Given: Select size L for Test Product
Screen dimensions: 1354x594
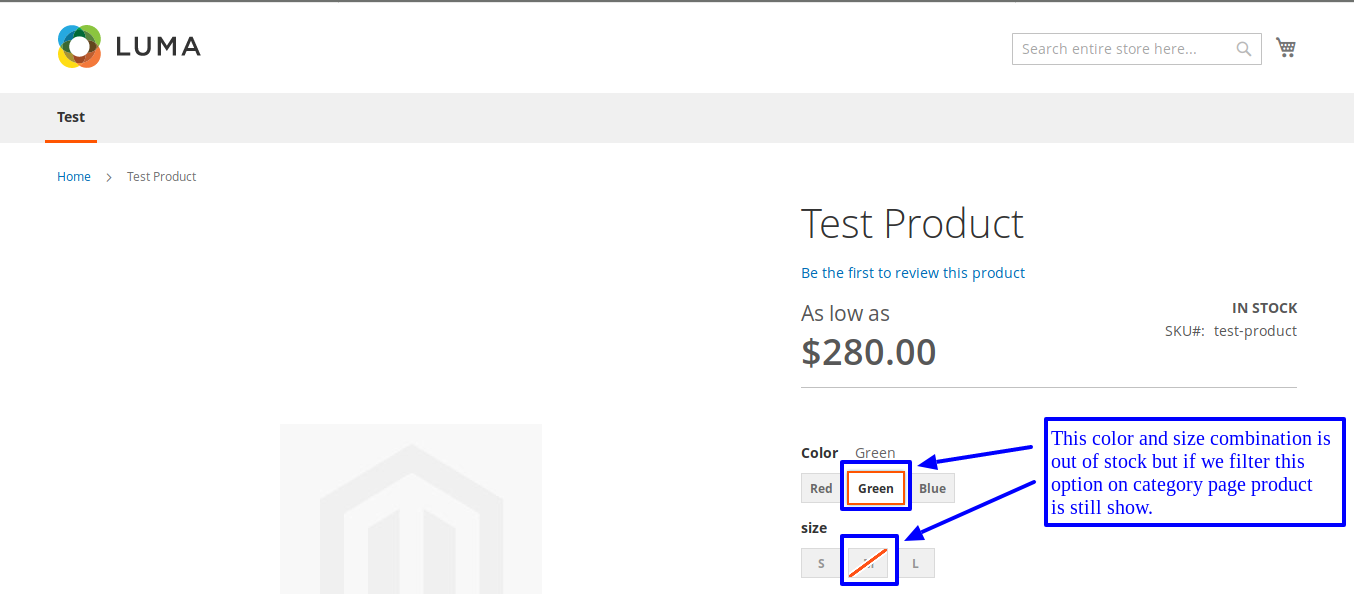Looking at the screenshot, I should tap(915, 562).
